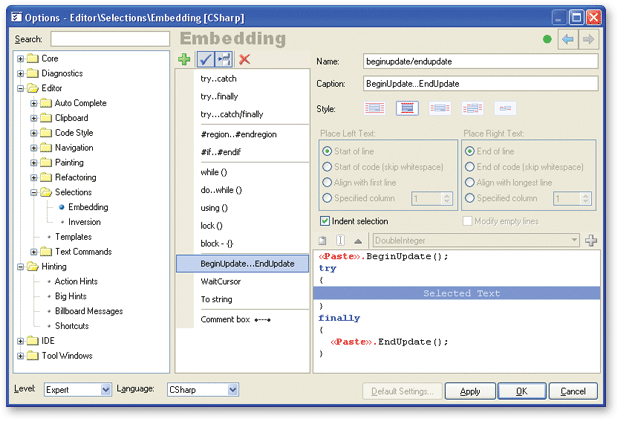The height and width of the screenshot is (421, 619).
Task: Go forward with the right arrow button
Action: click(x=589, y=39)
